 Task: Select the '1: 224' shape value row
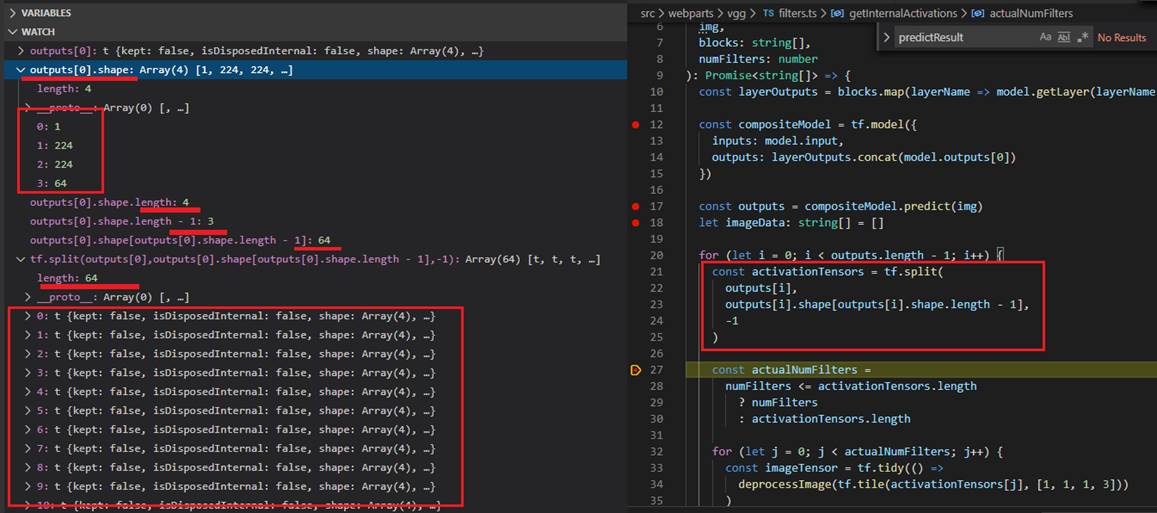tap(314, 146)
